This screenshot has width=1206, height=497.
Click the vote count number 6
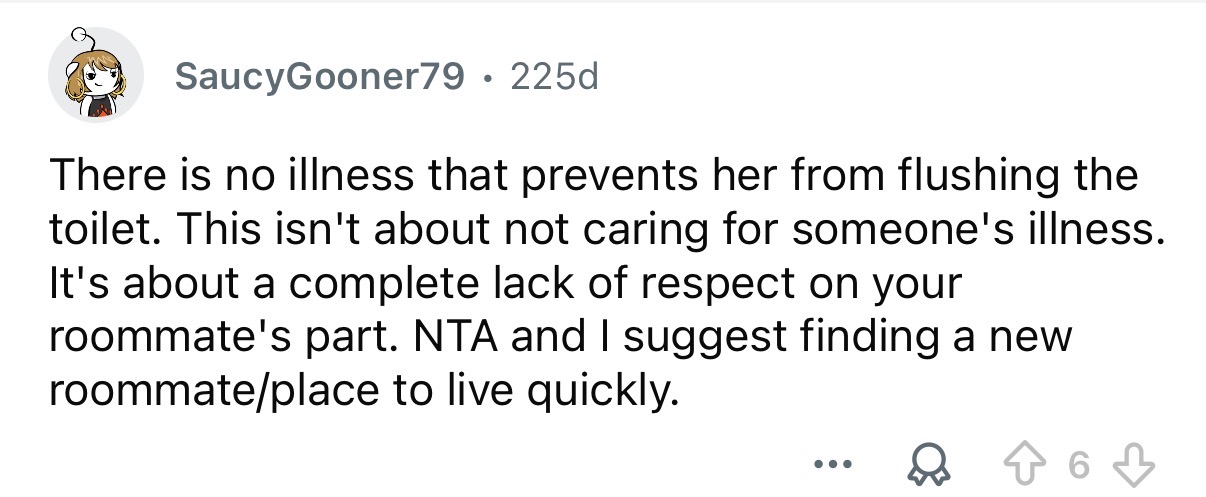(1076, 467)
